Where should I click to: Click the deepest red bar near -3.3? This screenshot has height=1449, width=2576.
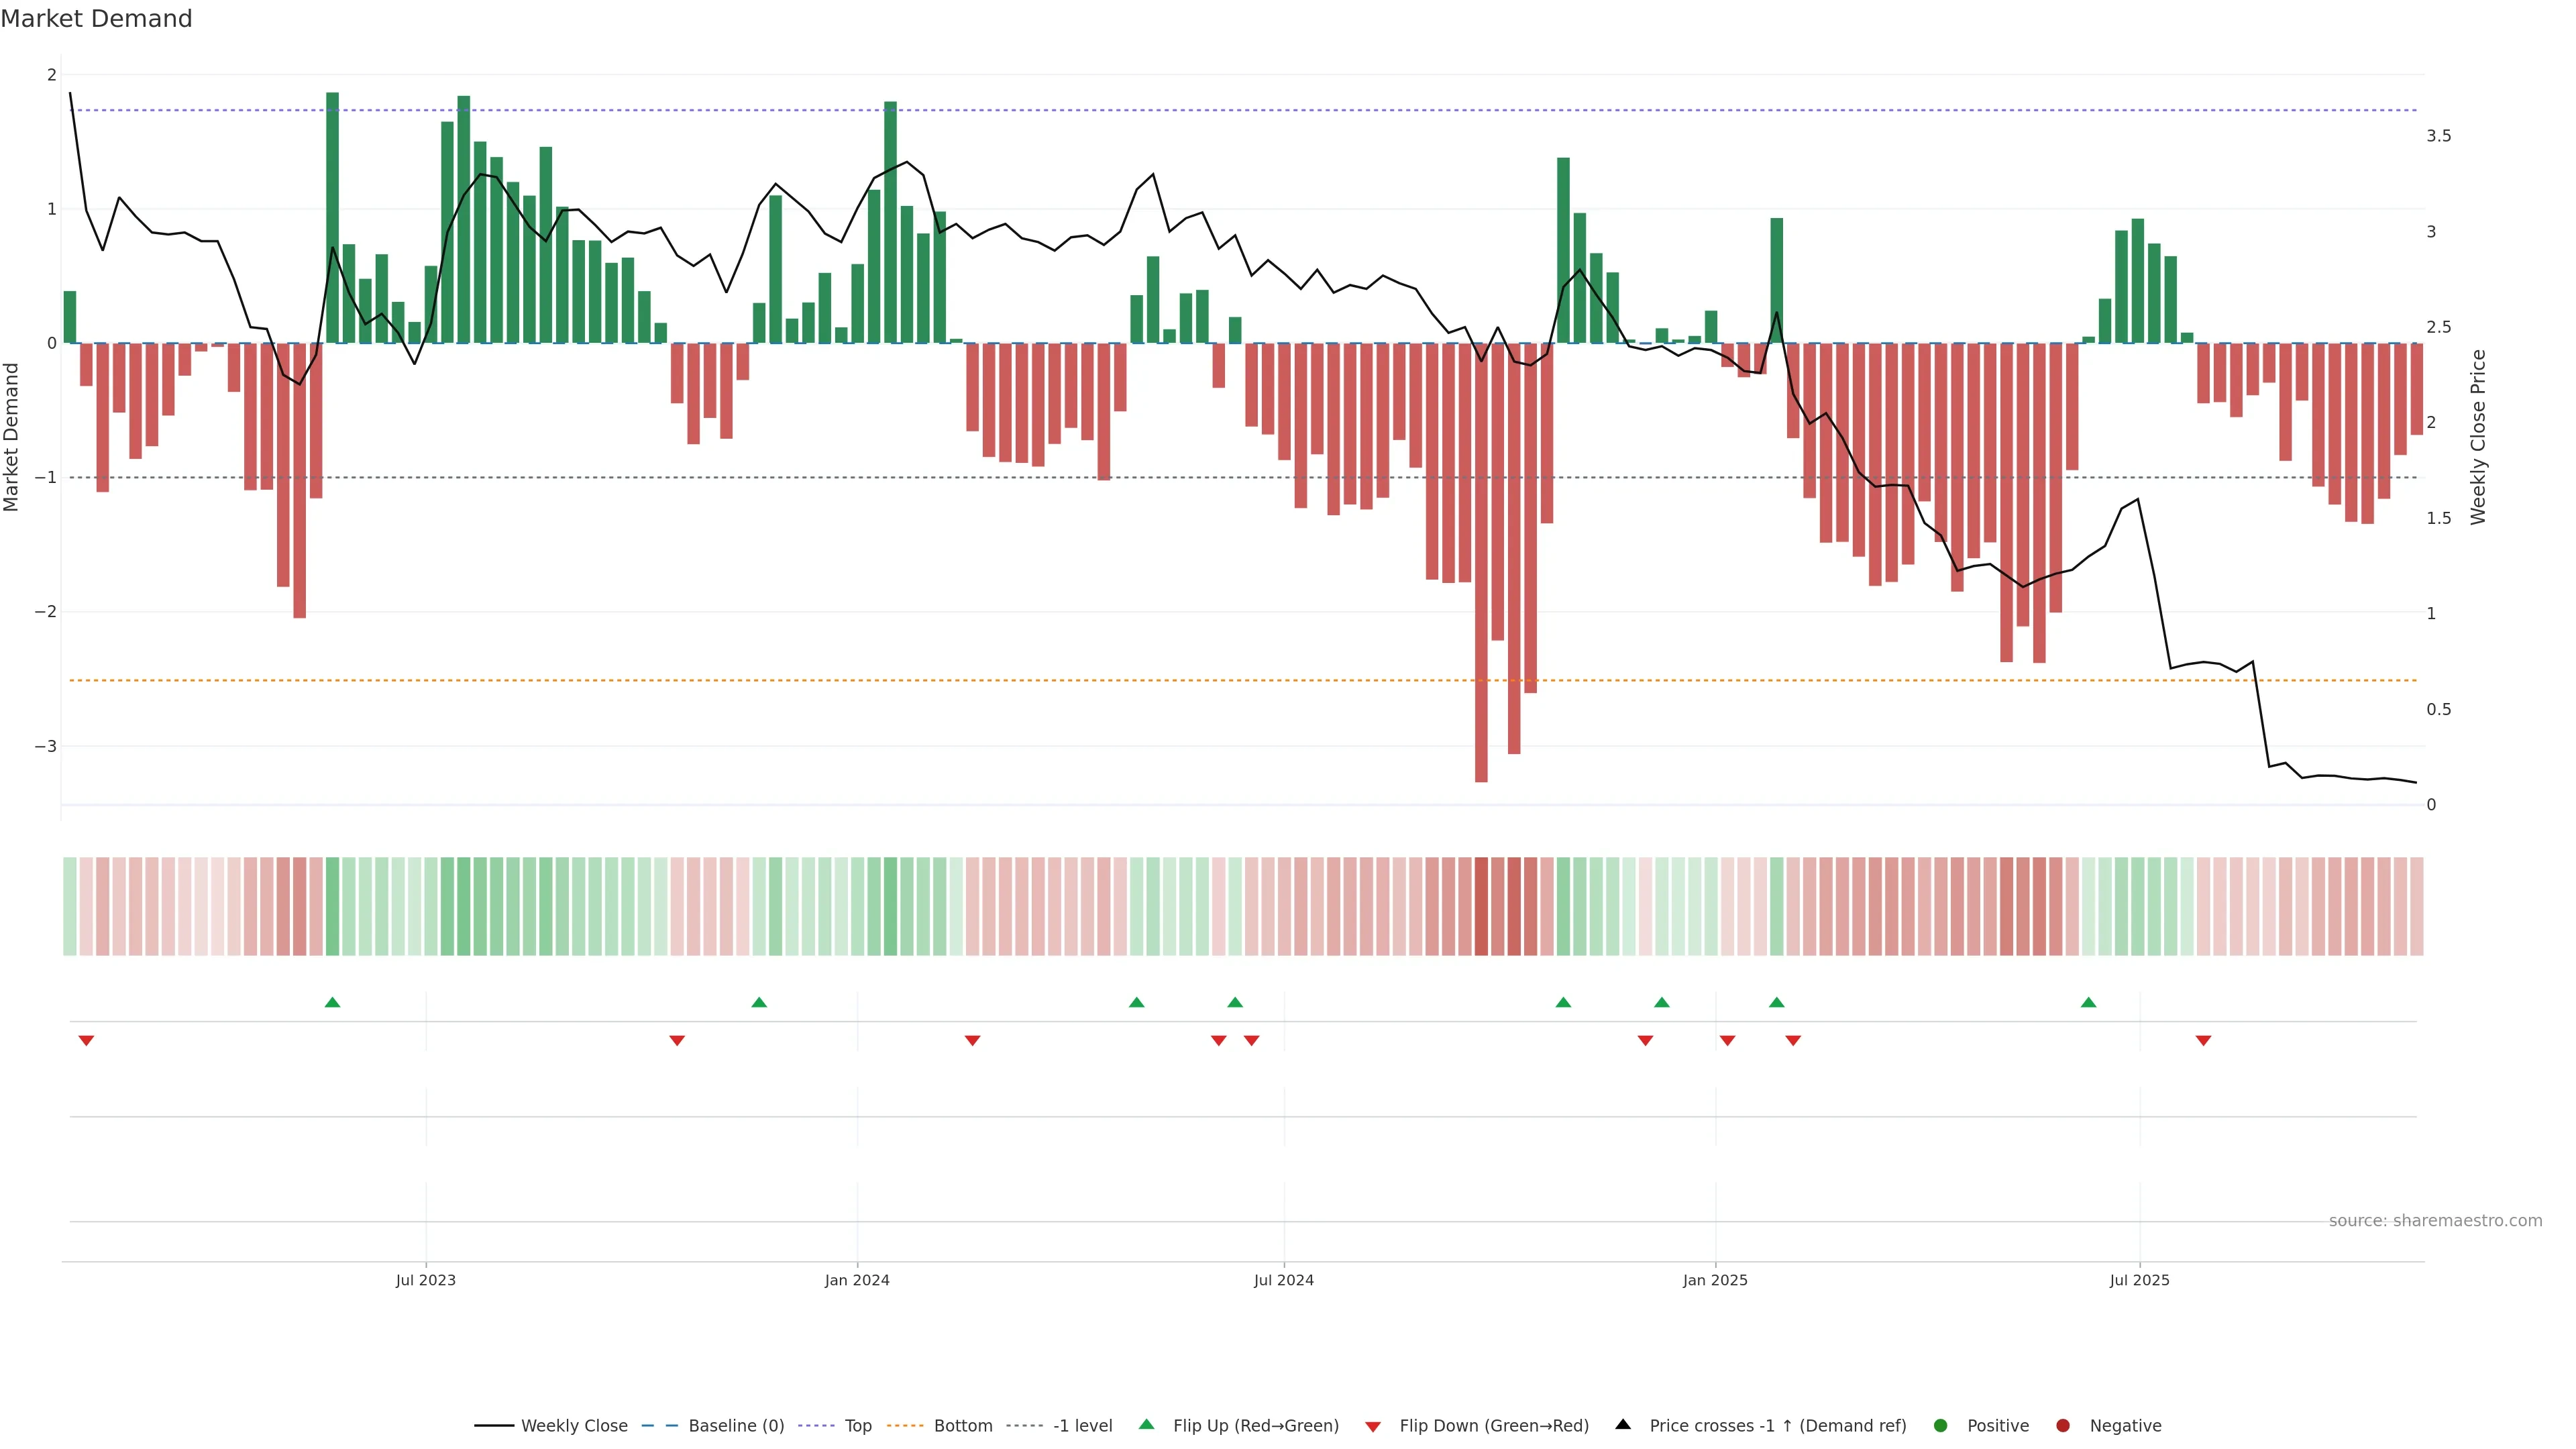point(1481,600)
